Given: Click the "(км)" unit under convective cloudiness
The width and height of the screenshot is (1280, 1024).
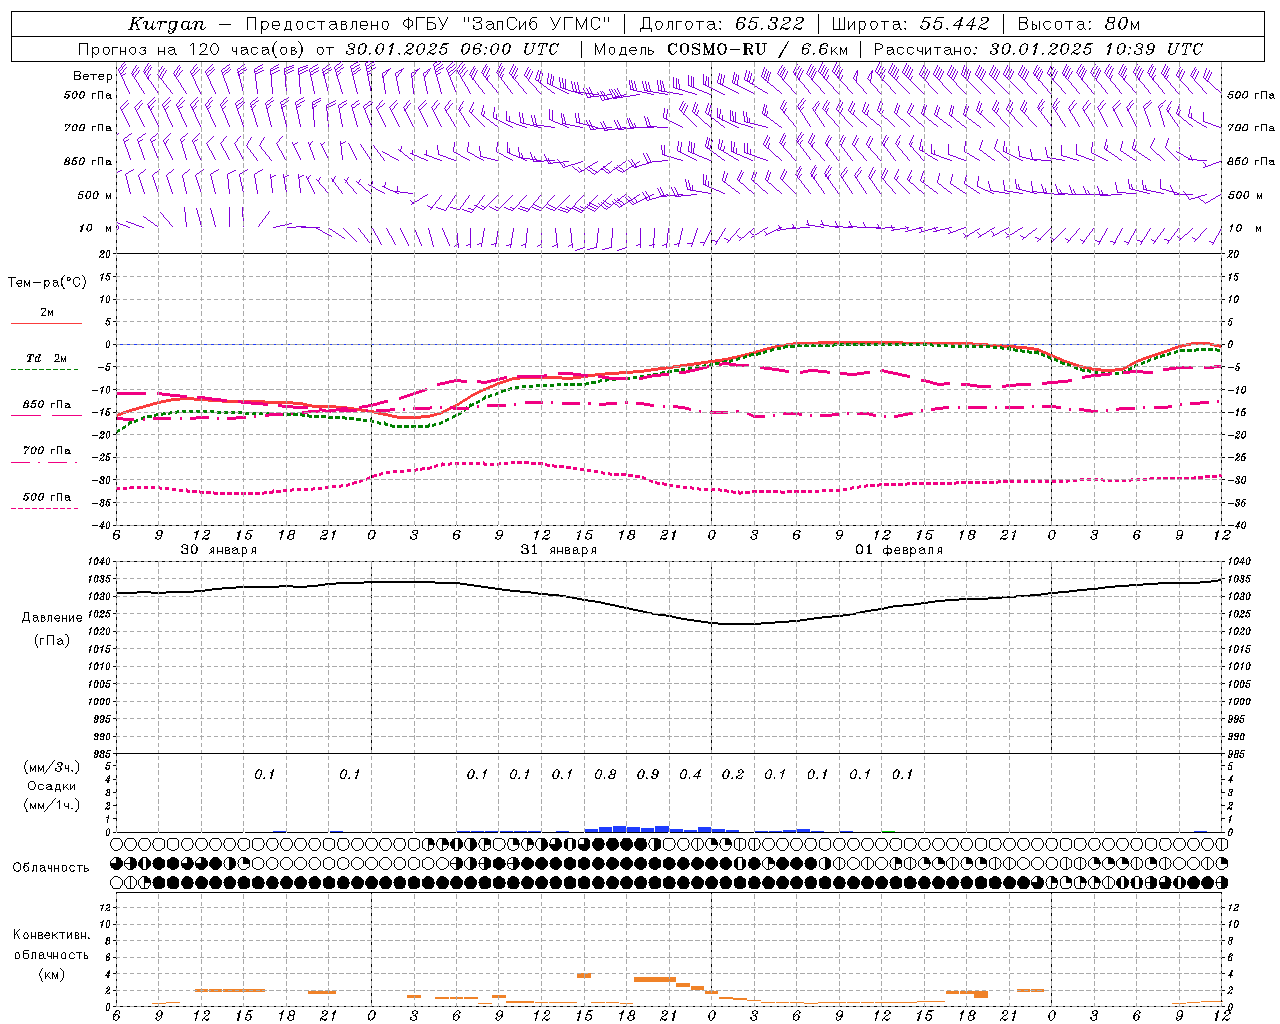Looking at the screenshot, I should coord(52,974).
